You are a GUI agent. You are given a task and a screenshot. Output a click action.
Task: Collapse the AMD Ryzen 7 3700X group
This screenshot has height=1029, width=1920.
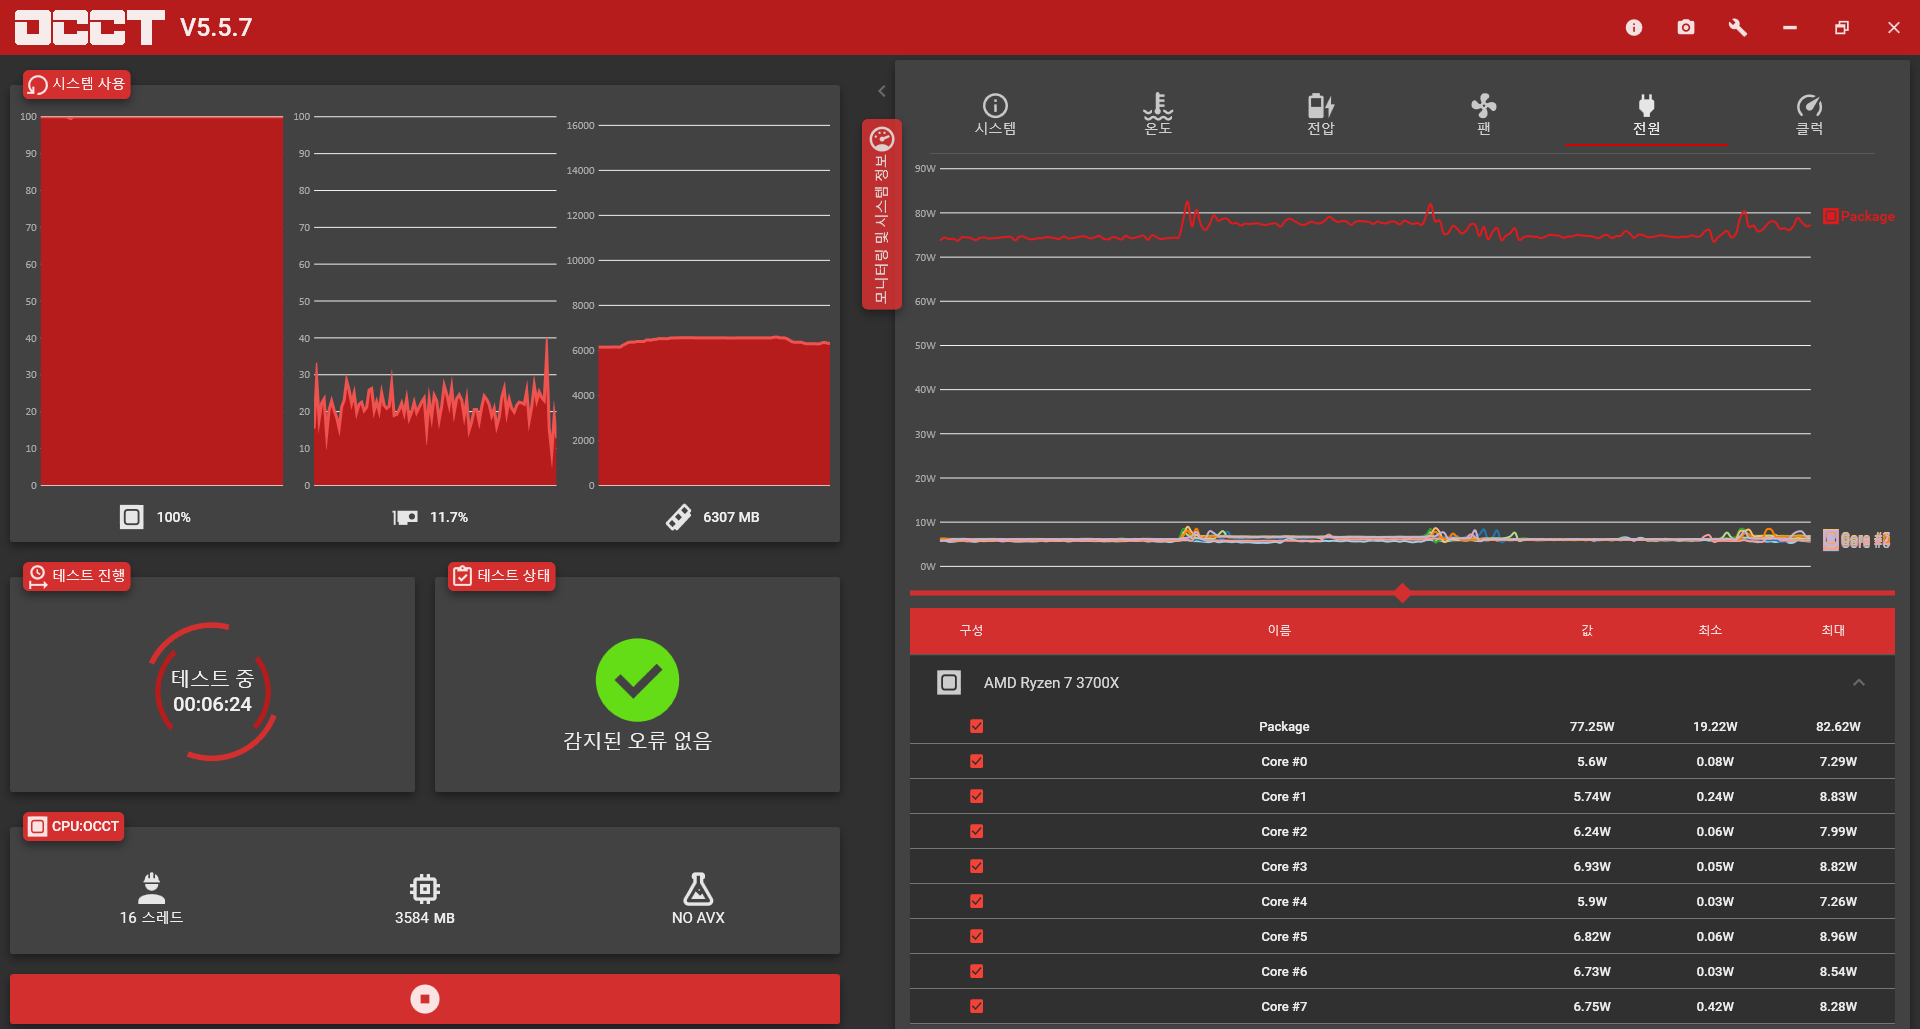1859,682
